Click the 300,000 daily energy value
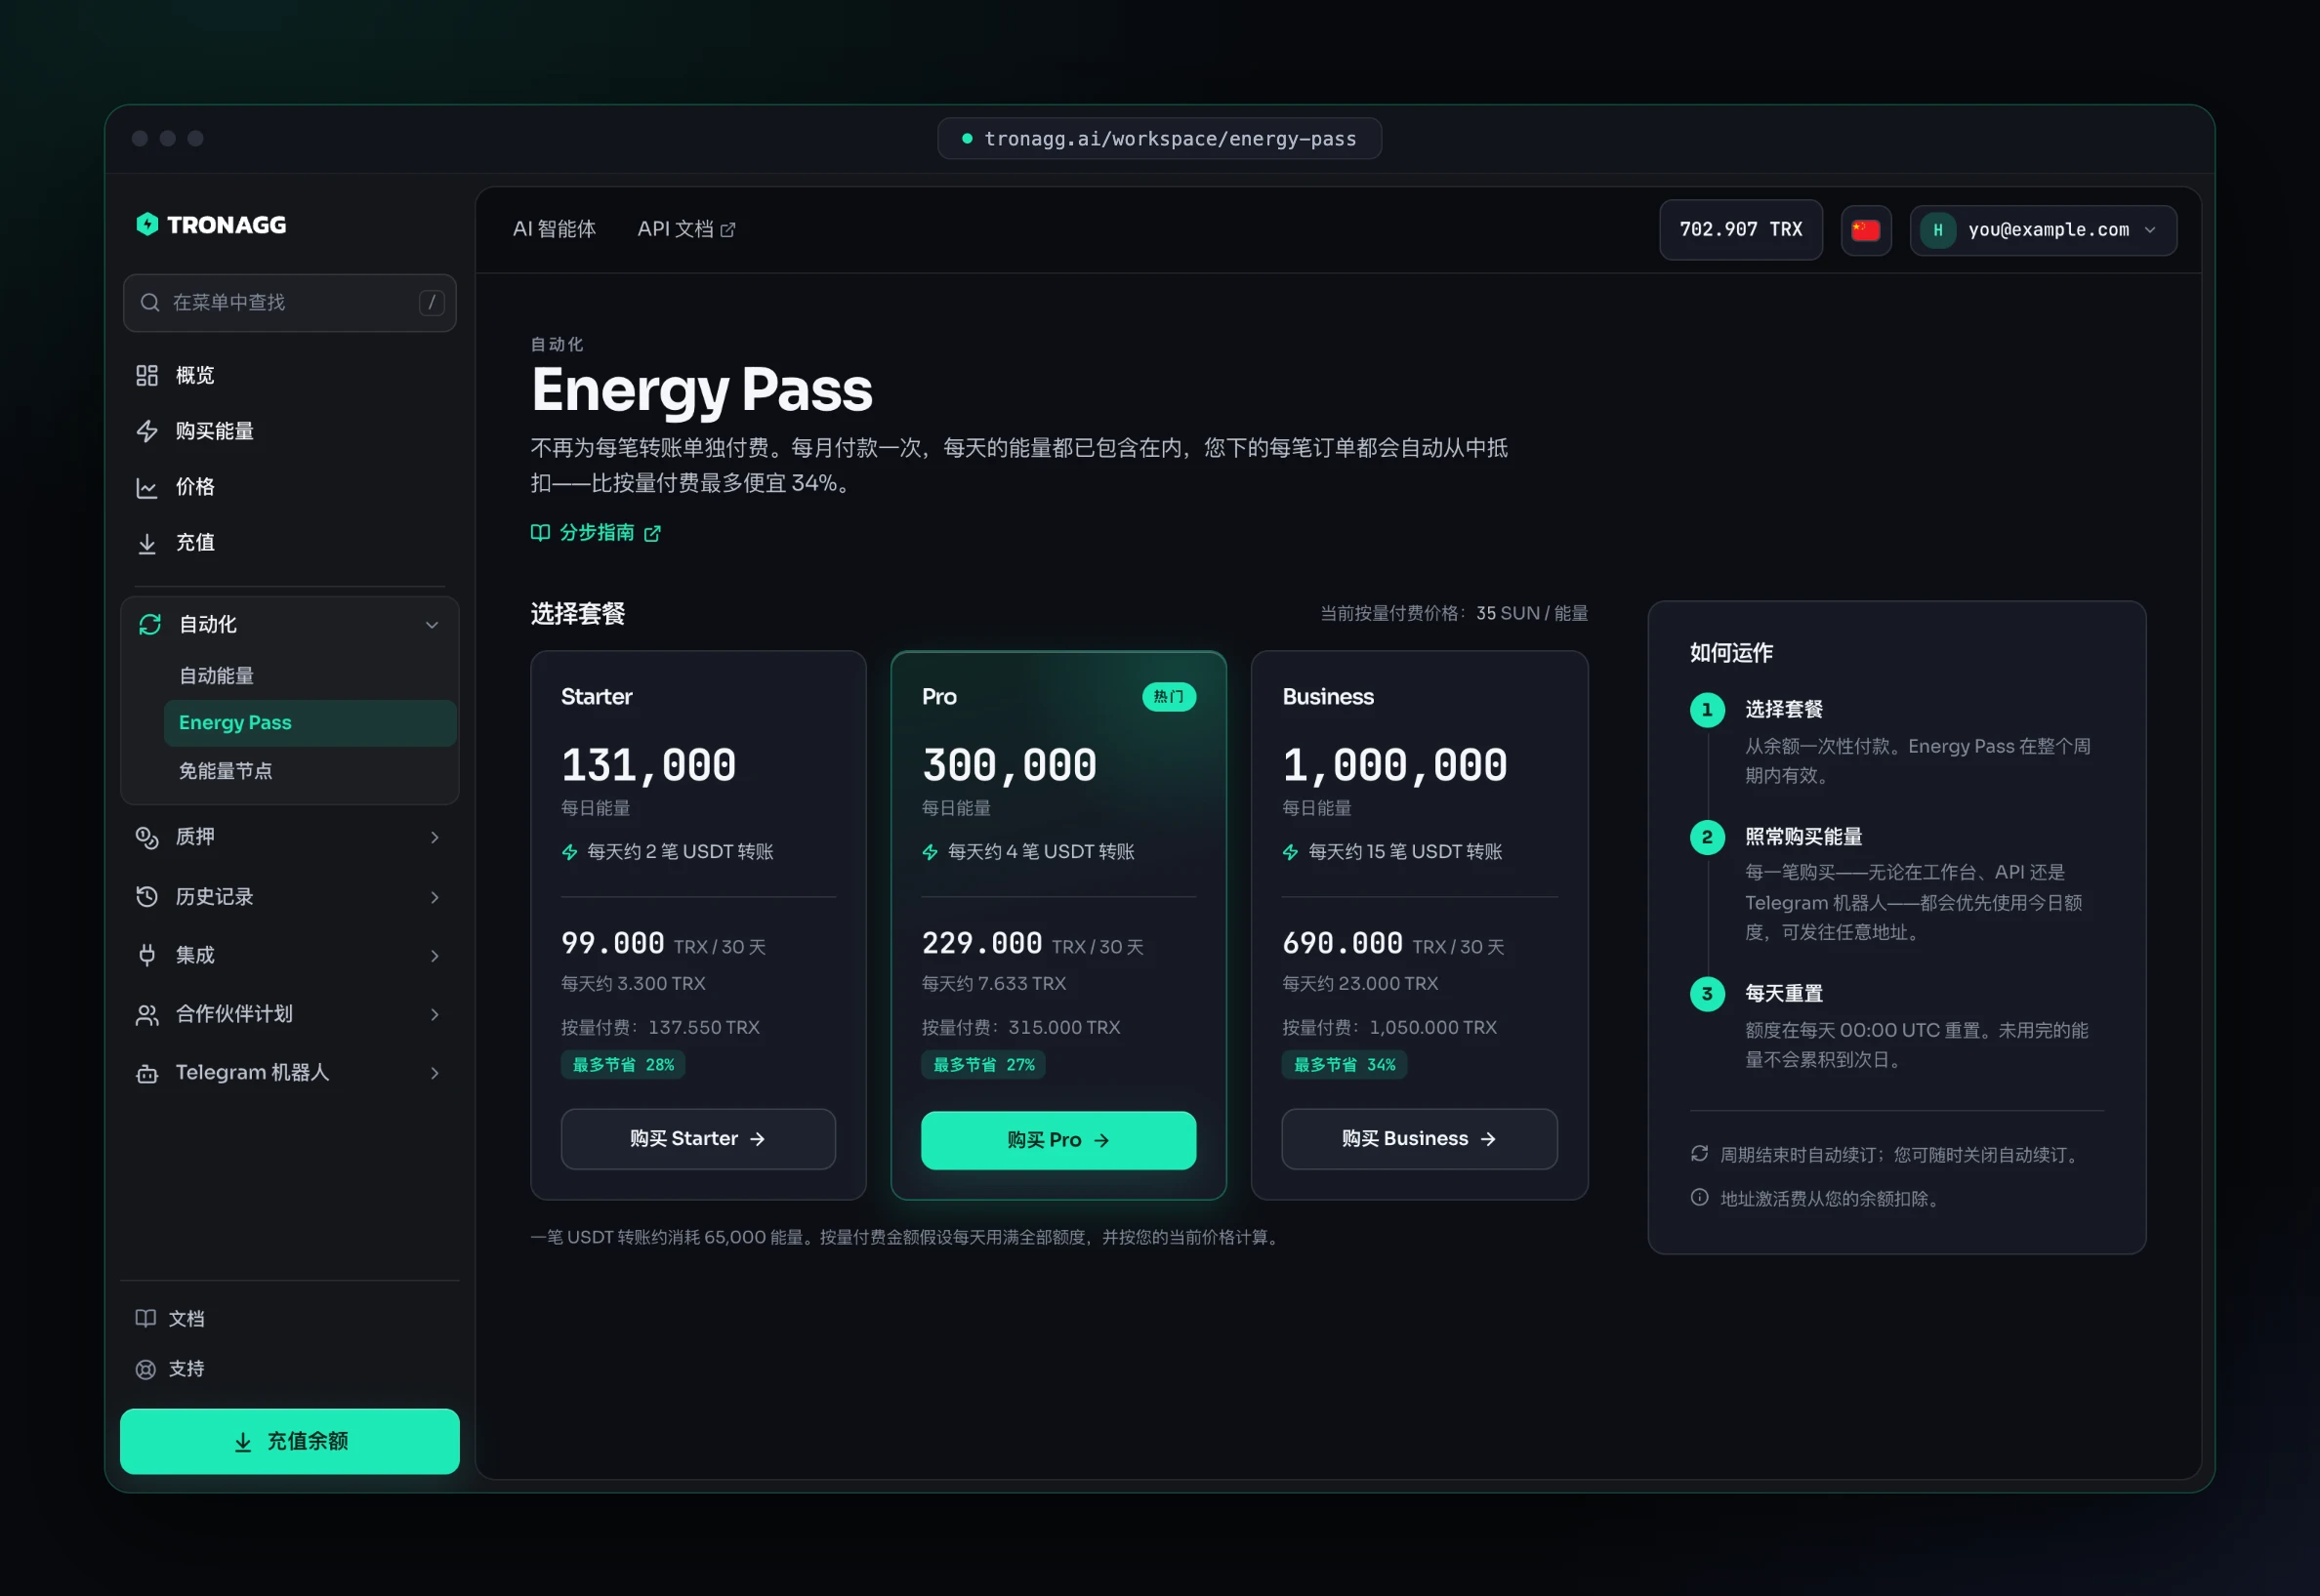Screen dimensions: 2320x1596 (1009, 765)
